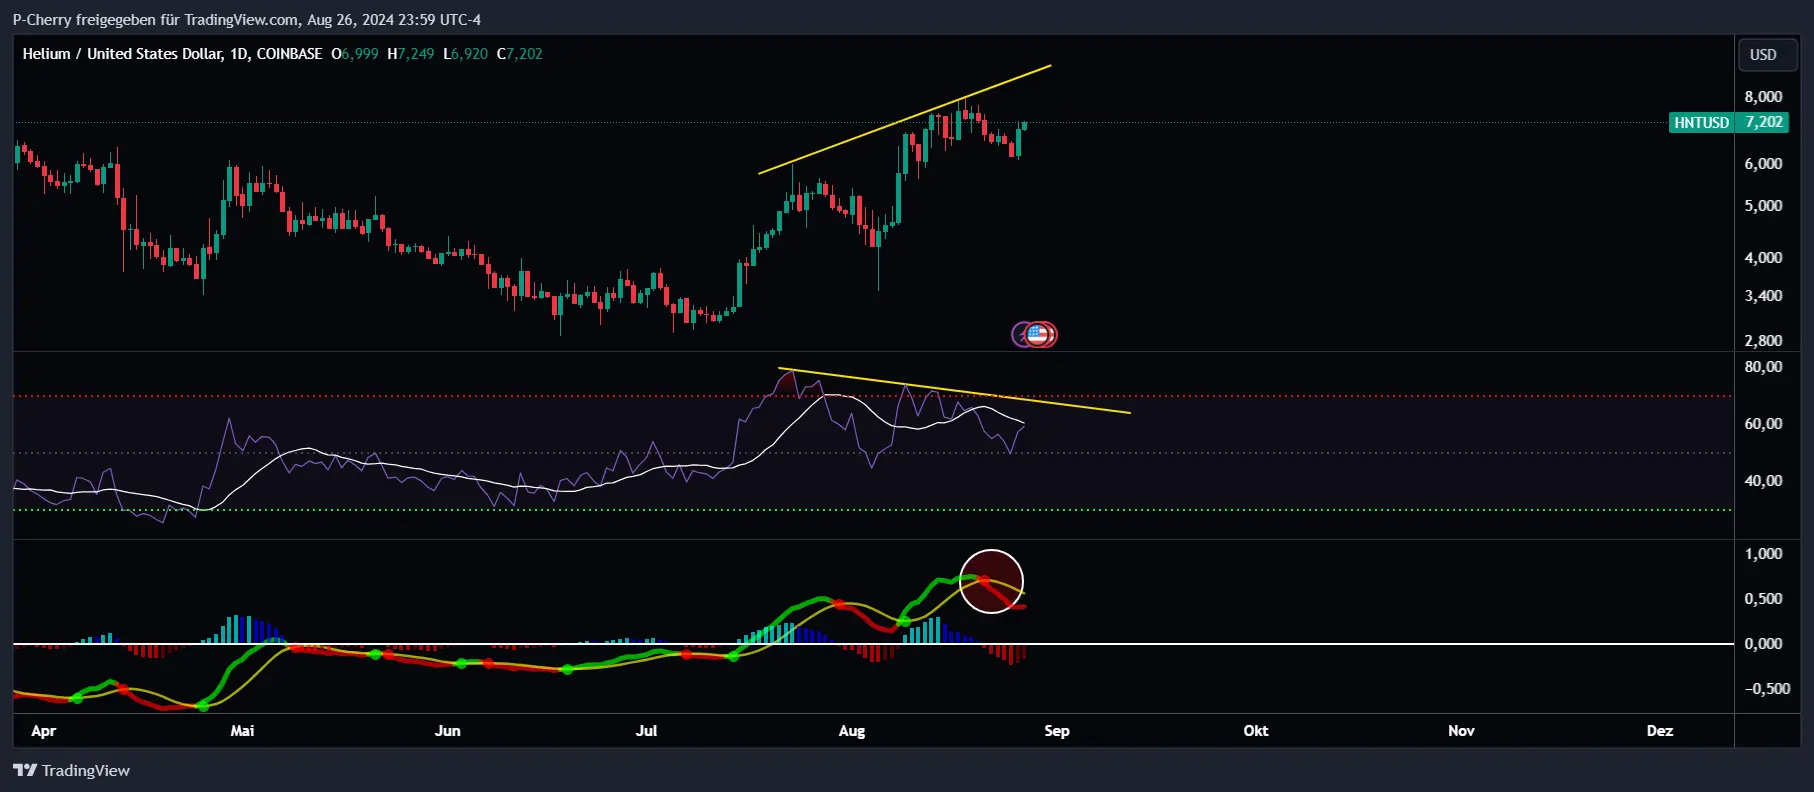
Task: Click the 4,000 price scale label
Action: 1763,258
